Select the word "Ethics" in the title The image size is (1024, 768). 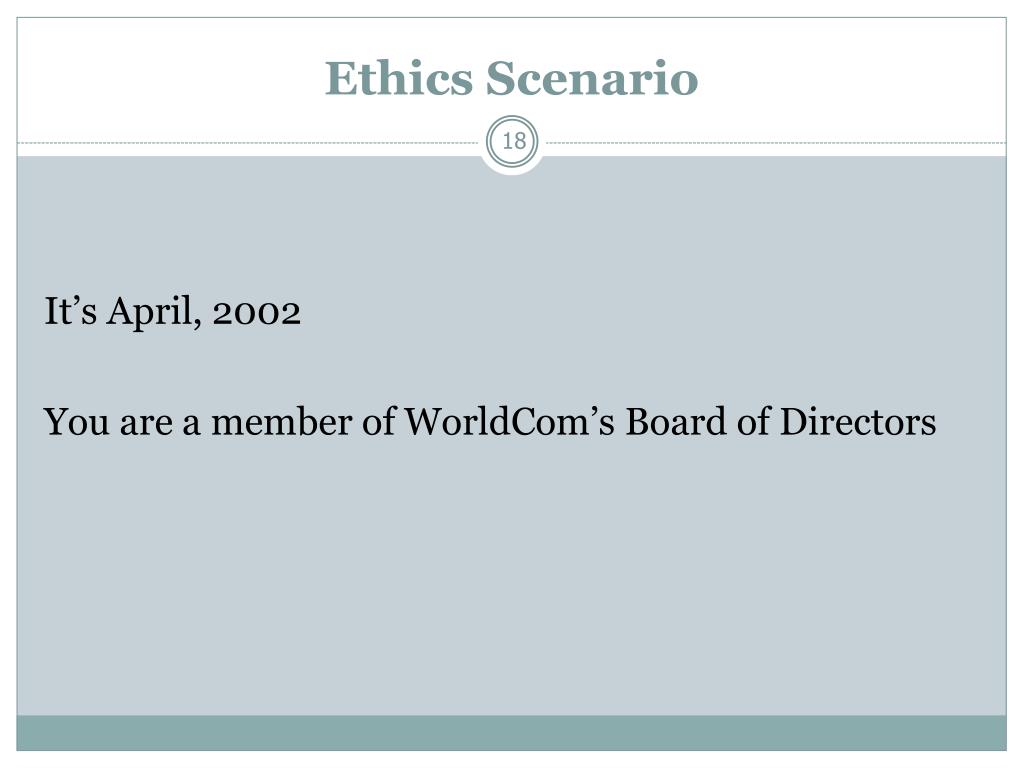point(398,78)
